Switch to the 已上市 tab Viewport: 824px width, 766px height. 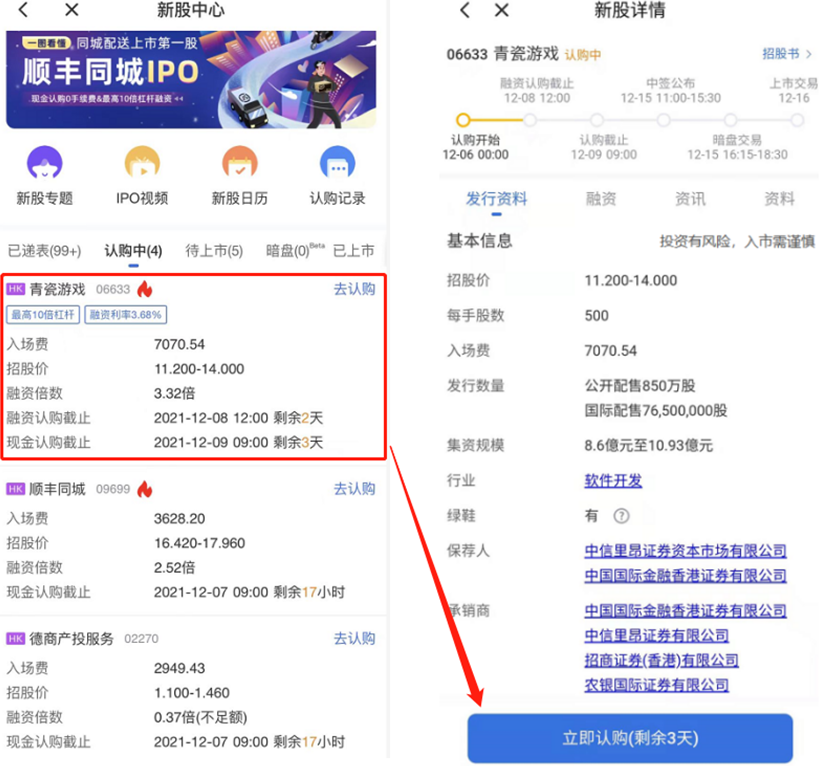[x=354, y=251]
